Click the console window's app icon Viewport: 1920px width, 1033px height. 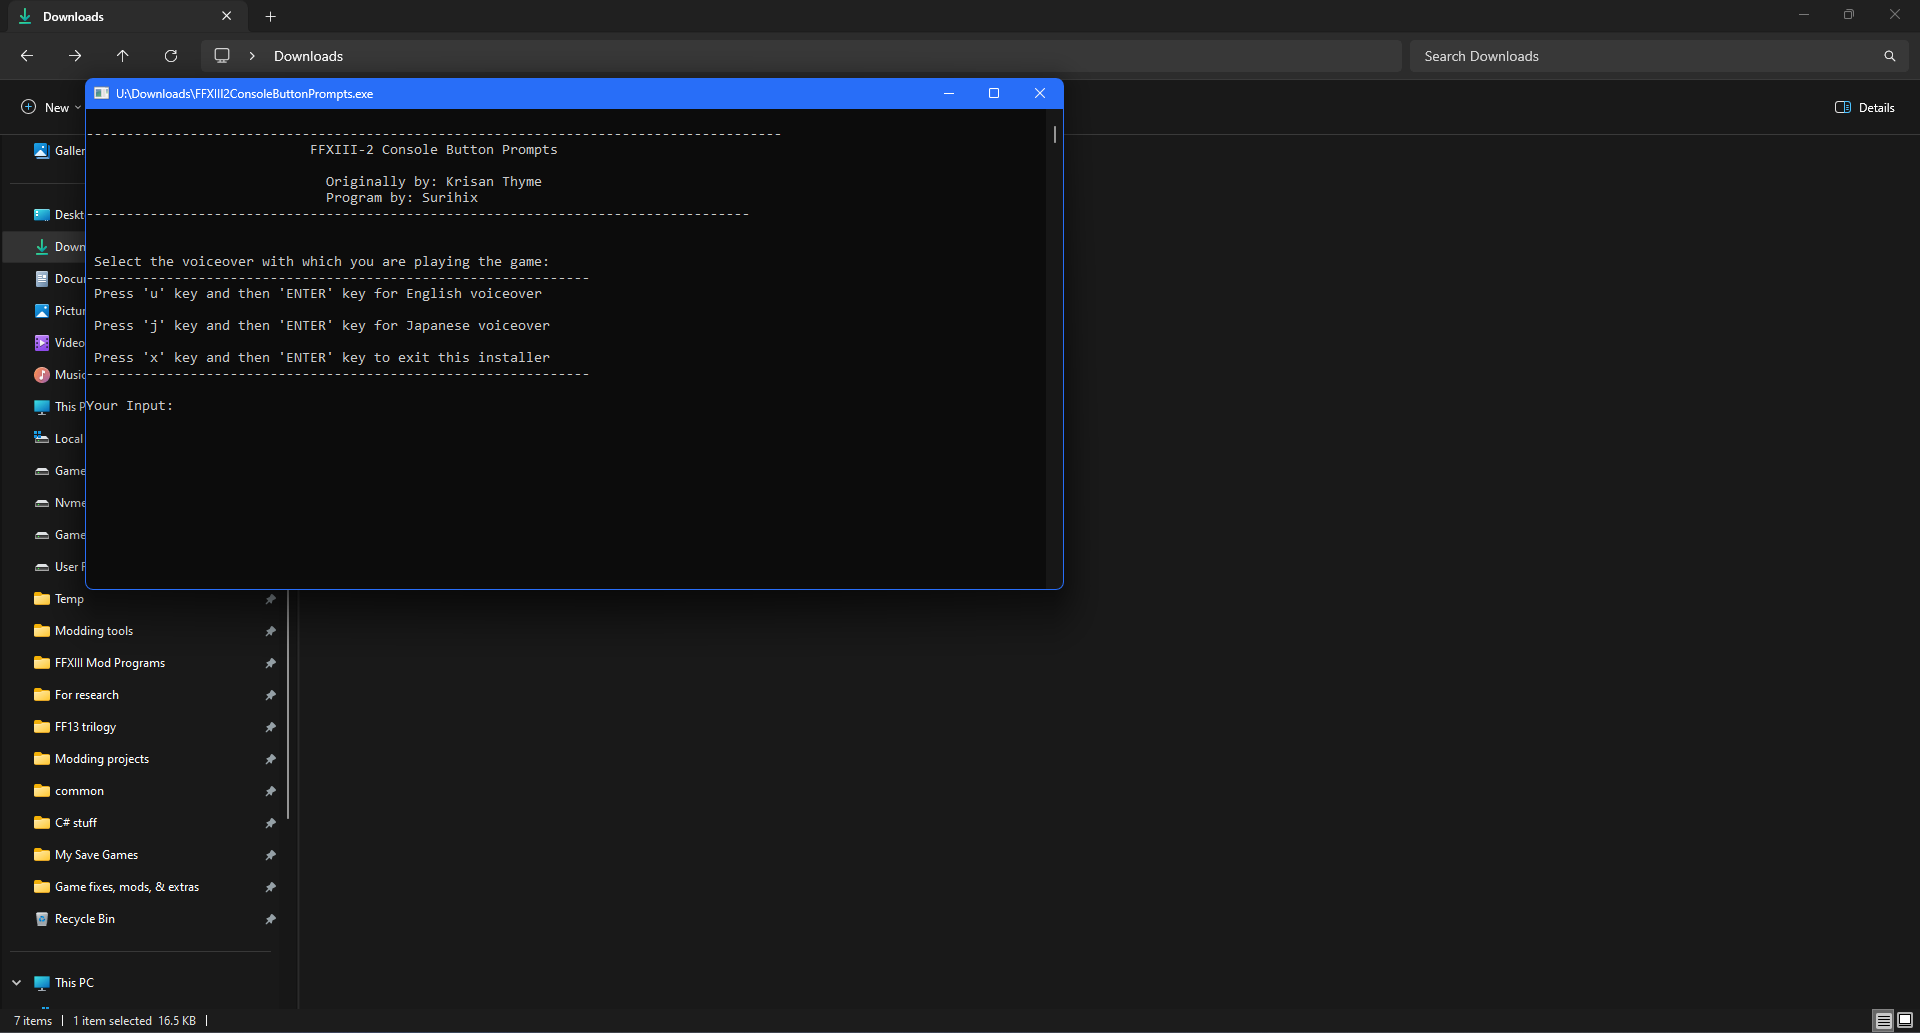[101, 93]
